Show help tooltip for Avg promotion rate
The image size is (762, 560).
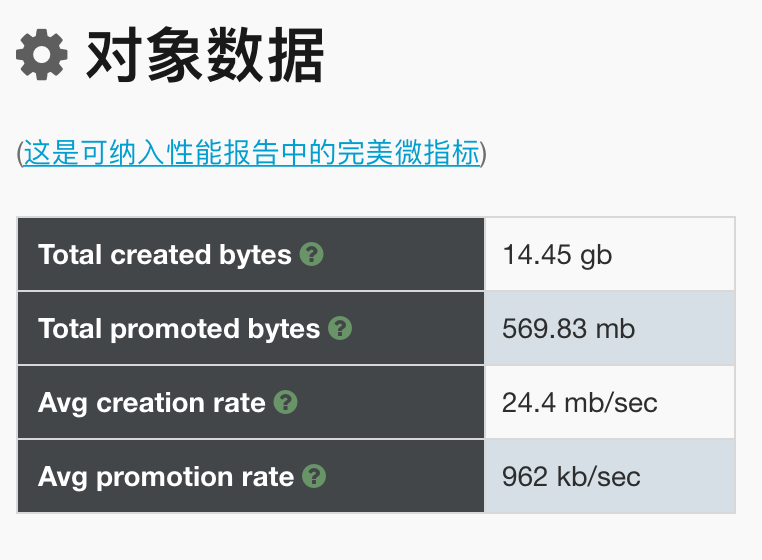tap(314, 476)
